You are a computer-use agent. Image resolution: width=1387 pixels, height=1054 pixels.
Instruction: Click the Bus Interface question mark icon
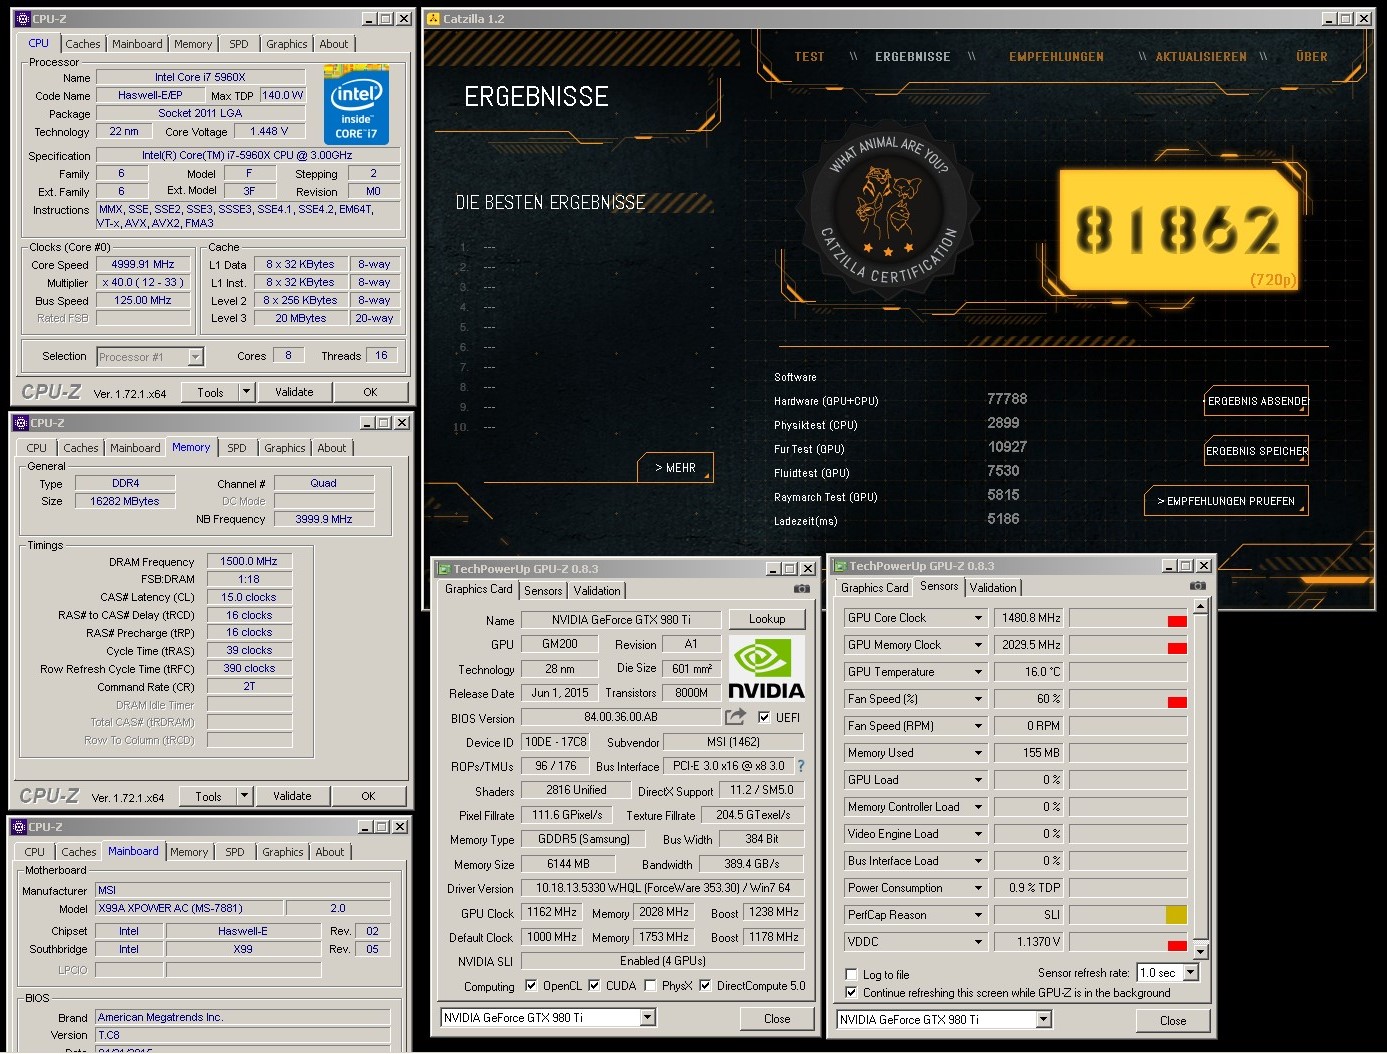[800, 766]
